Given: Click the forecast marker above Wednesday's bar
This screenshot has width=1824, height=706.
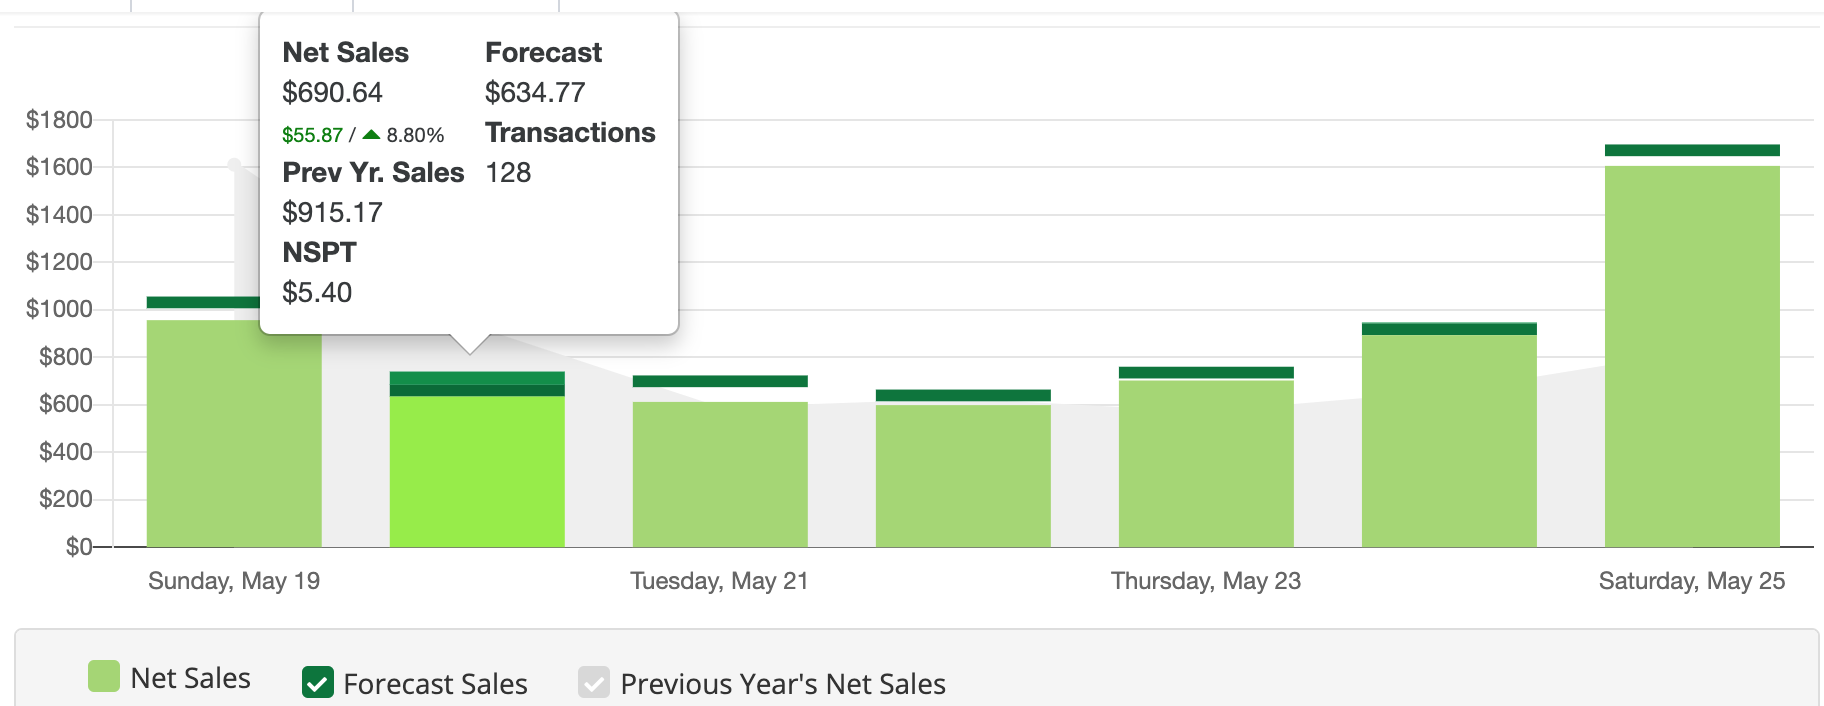Looking at the screenshot, I should pos(963,395).
